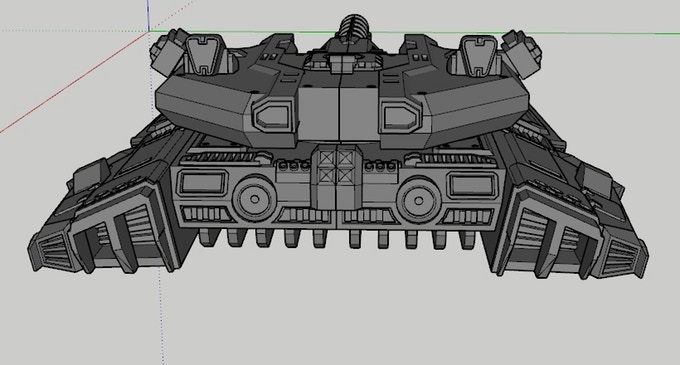The height and width of the screenshot is (365, 680).
Task: Click the left turret front center panel
Action: [x=318, y=115]
